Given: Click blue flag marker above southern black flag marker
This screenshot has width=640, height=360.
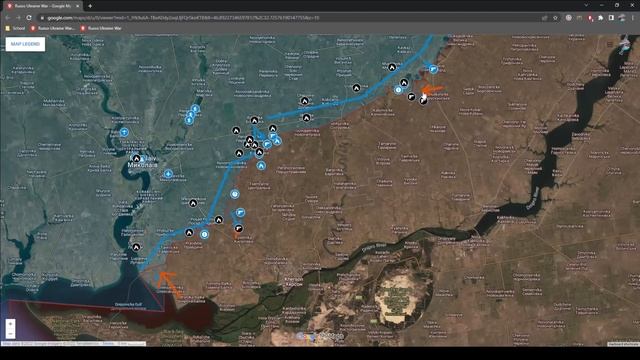Looking at the screenshot, I should click(x=240, y=213).
